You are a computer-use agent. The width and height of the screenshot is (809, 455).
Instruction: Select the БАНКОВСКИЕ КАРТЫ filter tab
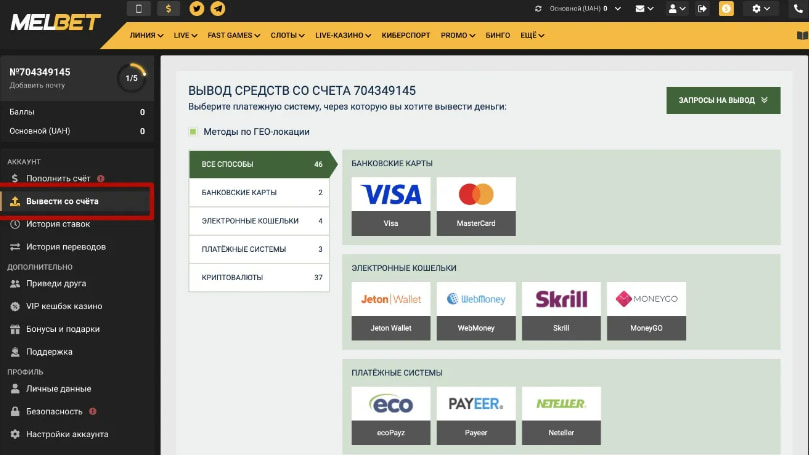259,192
